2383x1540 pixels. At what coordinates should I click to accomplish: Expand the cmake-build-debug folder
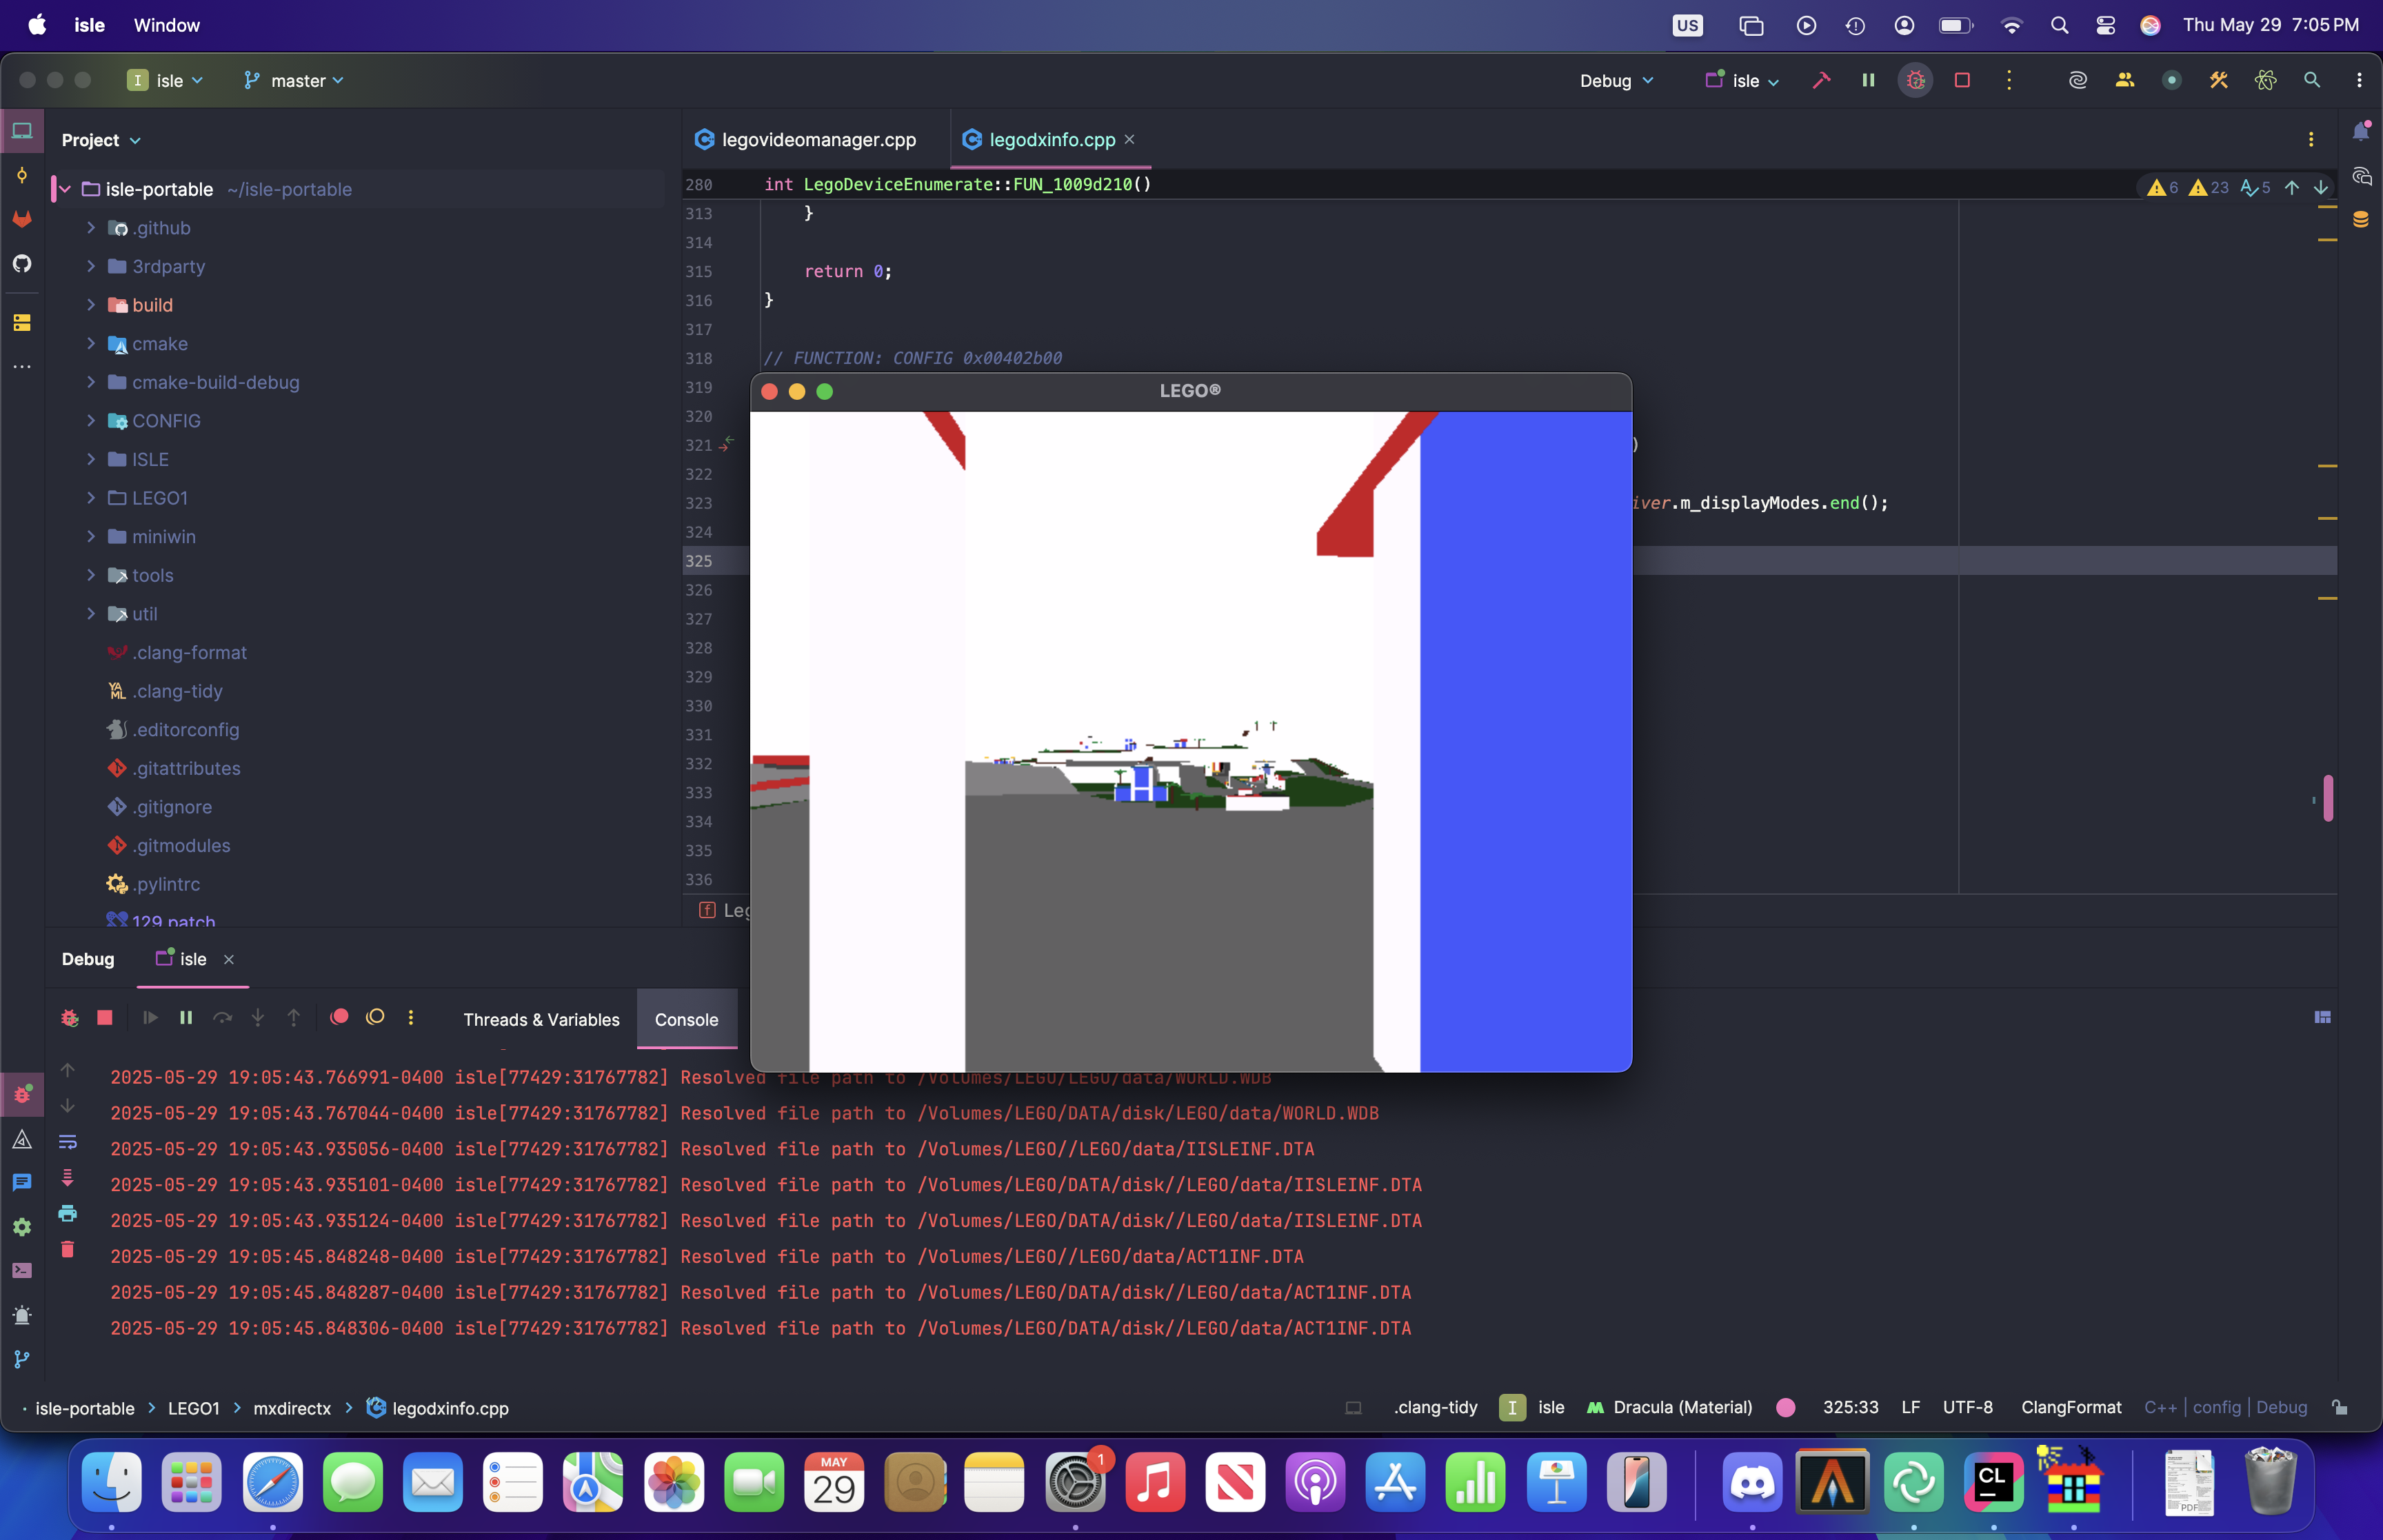point(91,382)
